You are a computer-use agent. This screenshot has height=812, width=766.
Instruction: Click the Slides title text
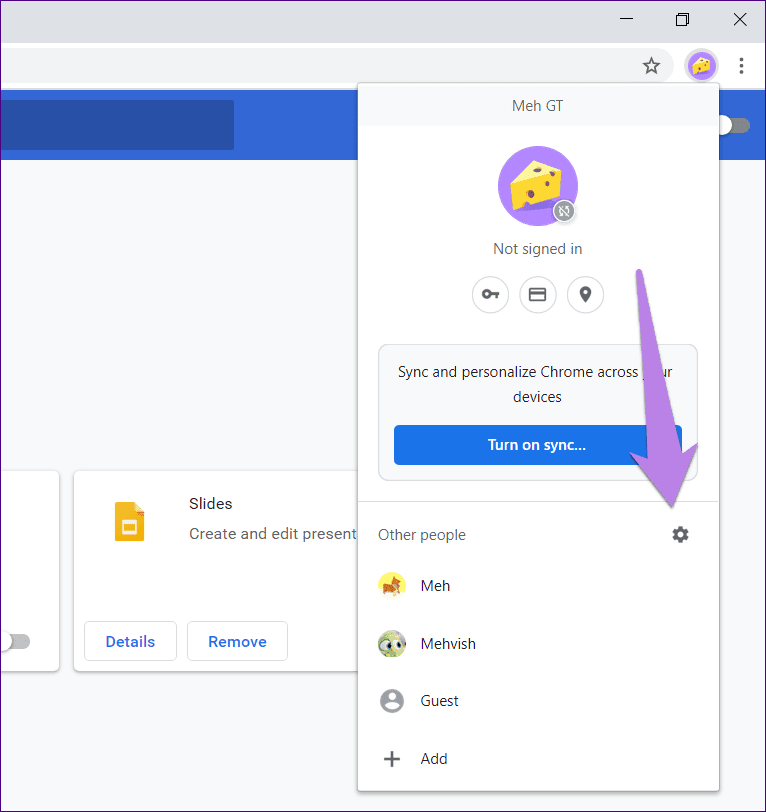click(210, 503)
